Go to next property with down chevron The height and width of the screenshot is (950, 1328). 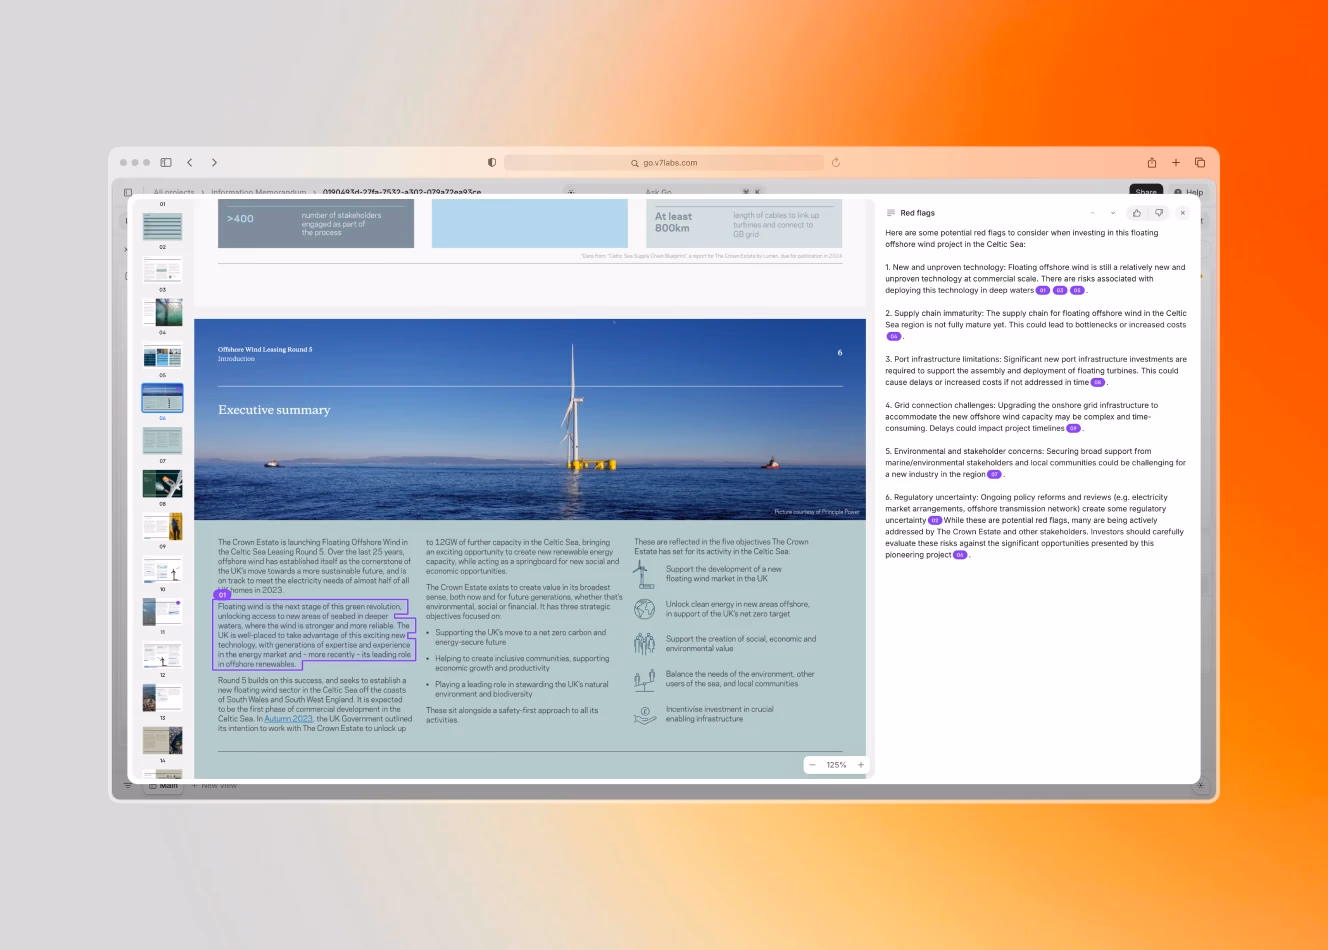(x=1112, y=213)
